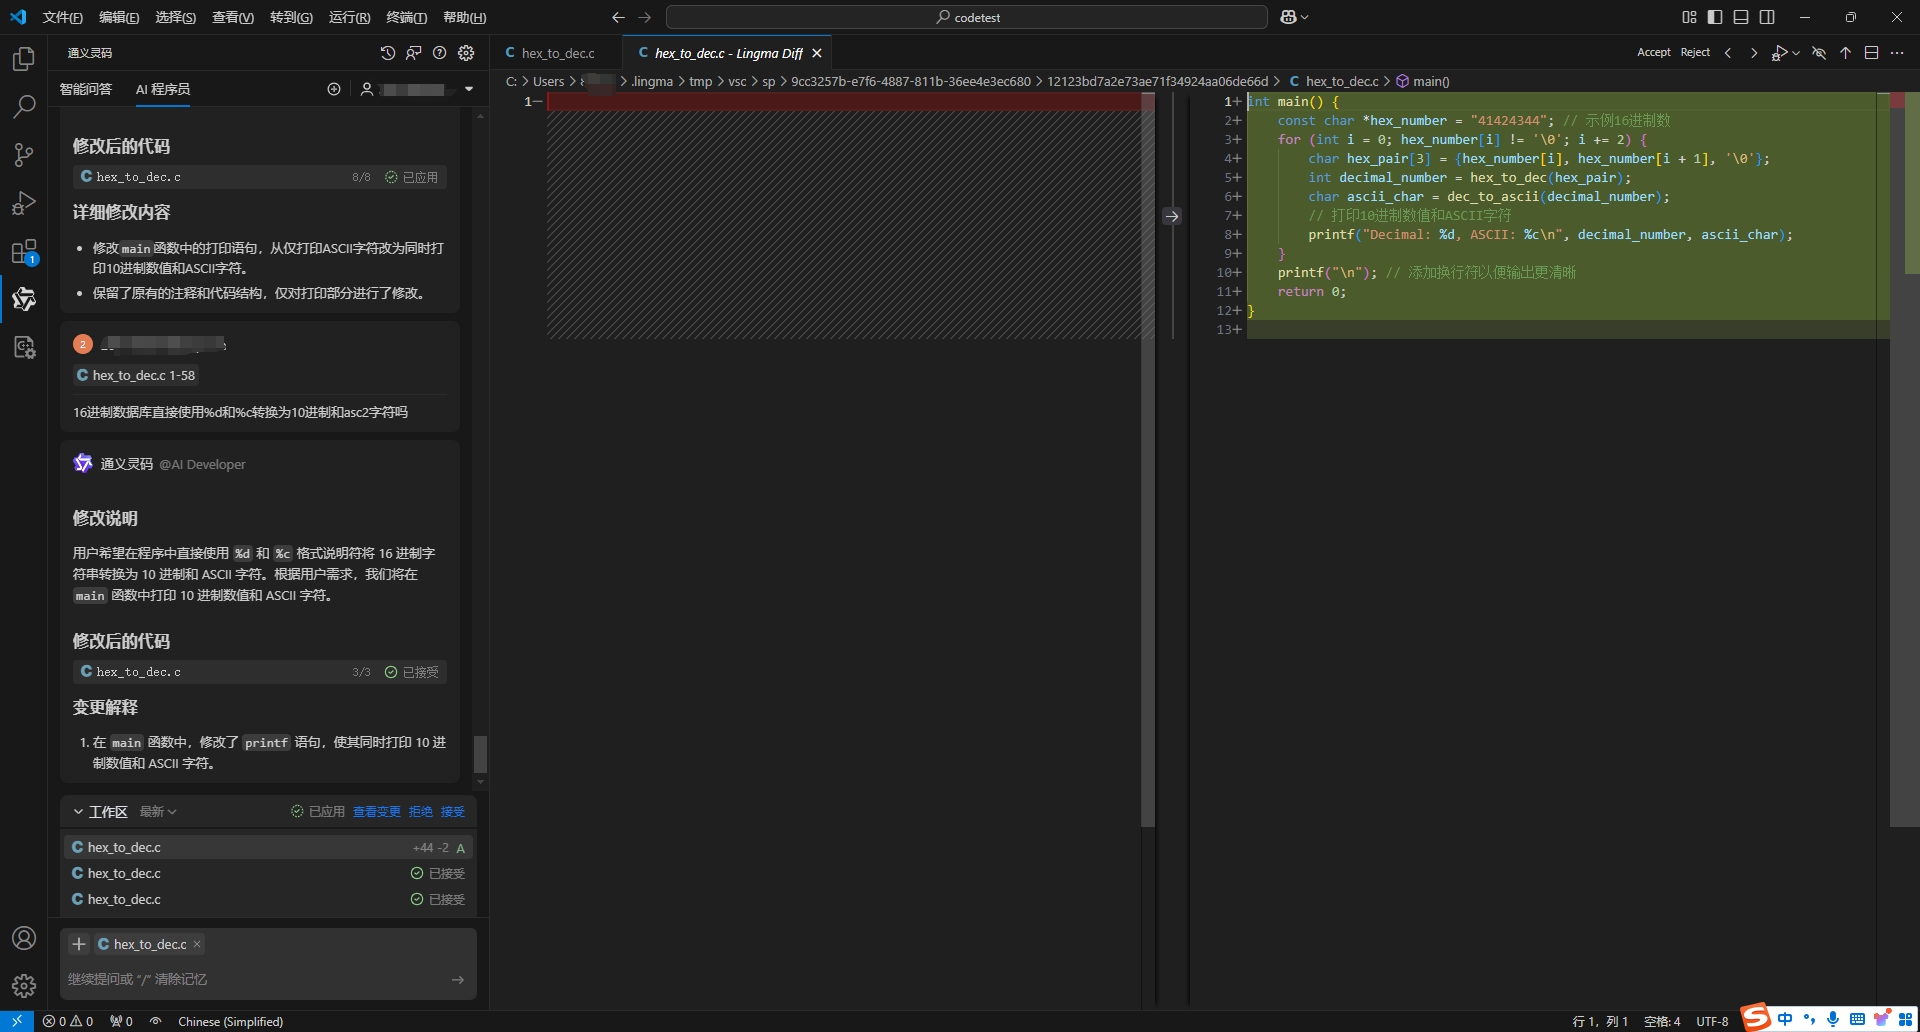Go to previous change in diff toolbar
Image resolution: width=1920 pixels, height=1032 pixels.
[x=1728, y=53]
